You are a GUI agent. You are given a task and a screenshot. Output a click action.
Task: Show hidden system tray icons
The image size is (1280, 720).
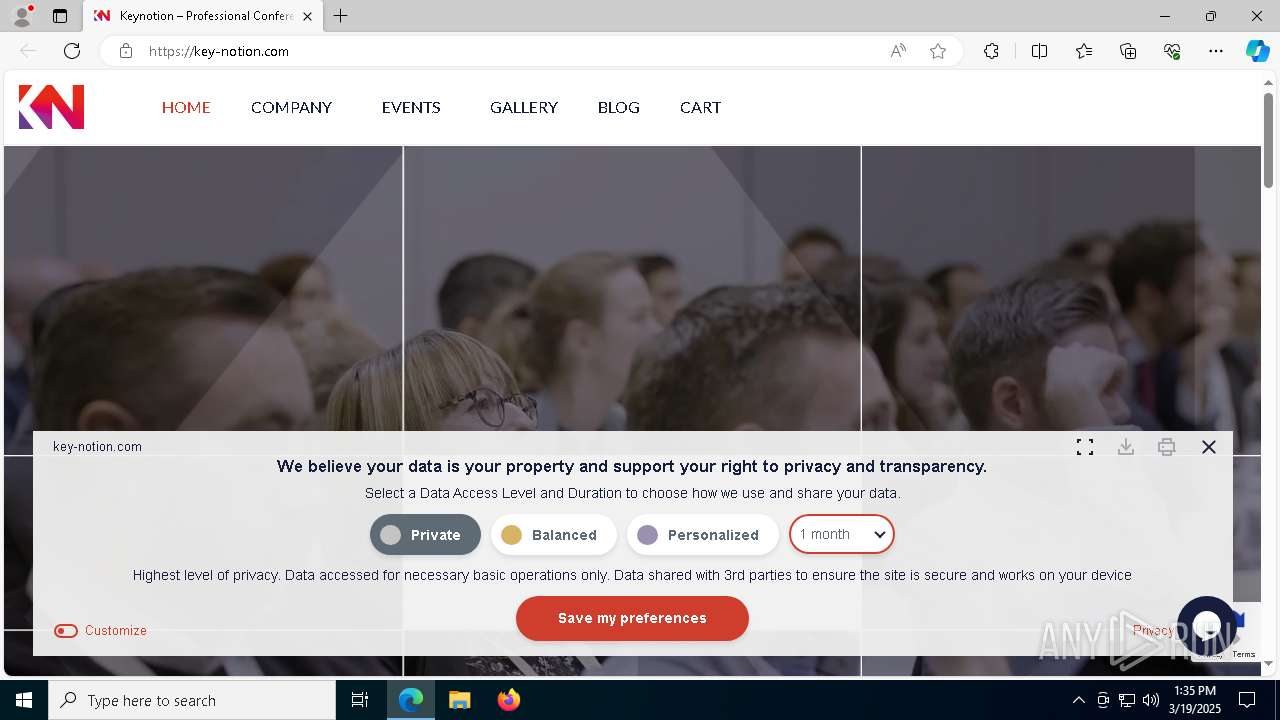click(x=1078, y=700)
